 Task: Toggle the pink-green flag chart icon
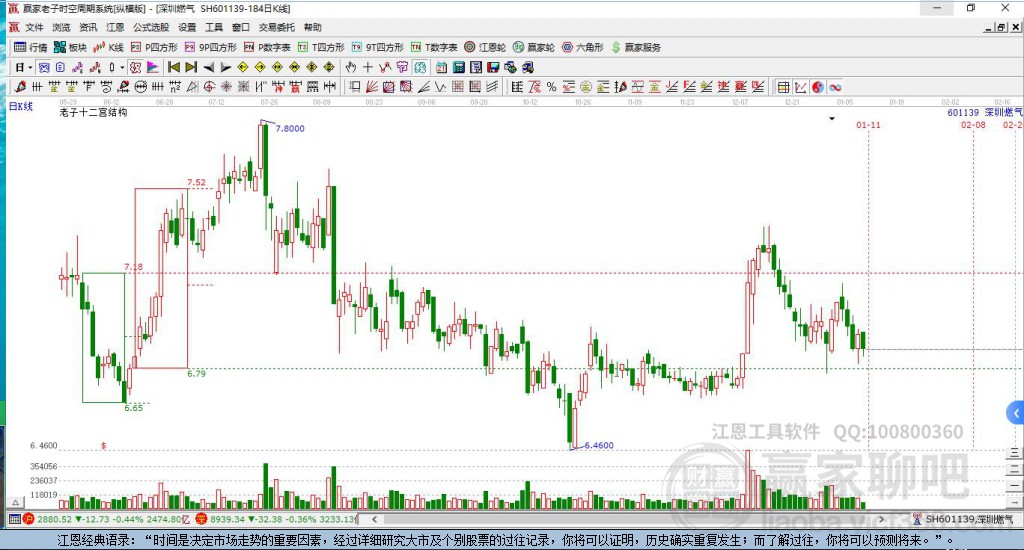153,67
